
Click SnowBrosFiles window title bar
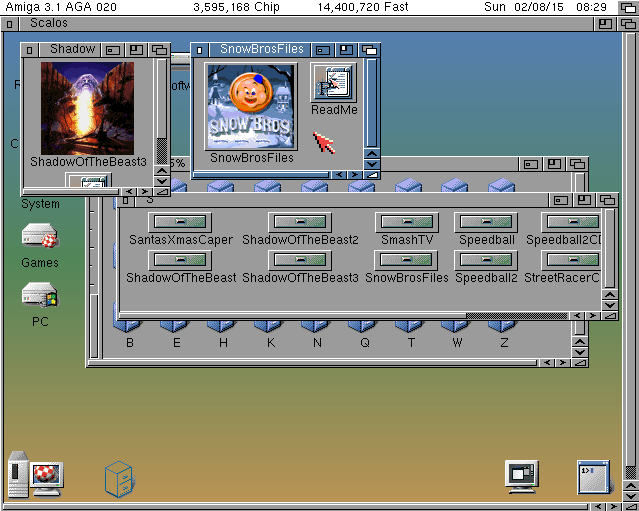click(x=261, y=49)
